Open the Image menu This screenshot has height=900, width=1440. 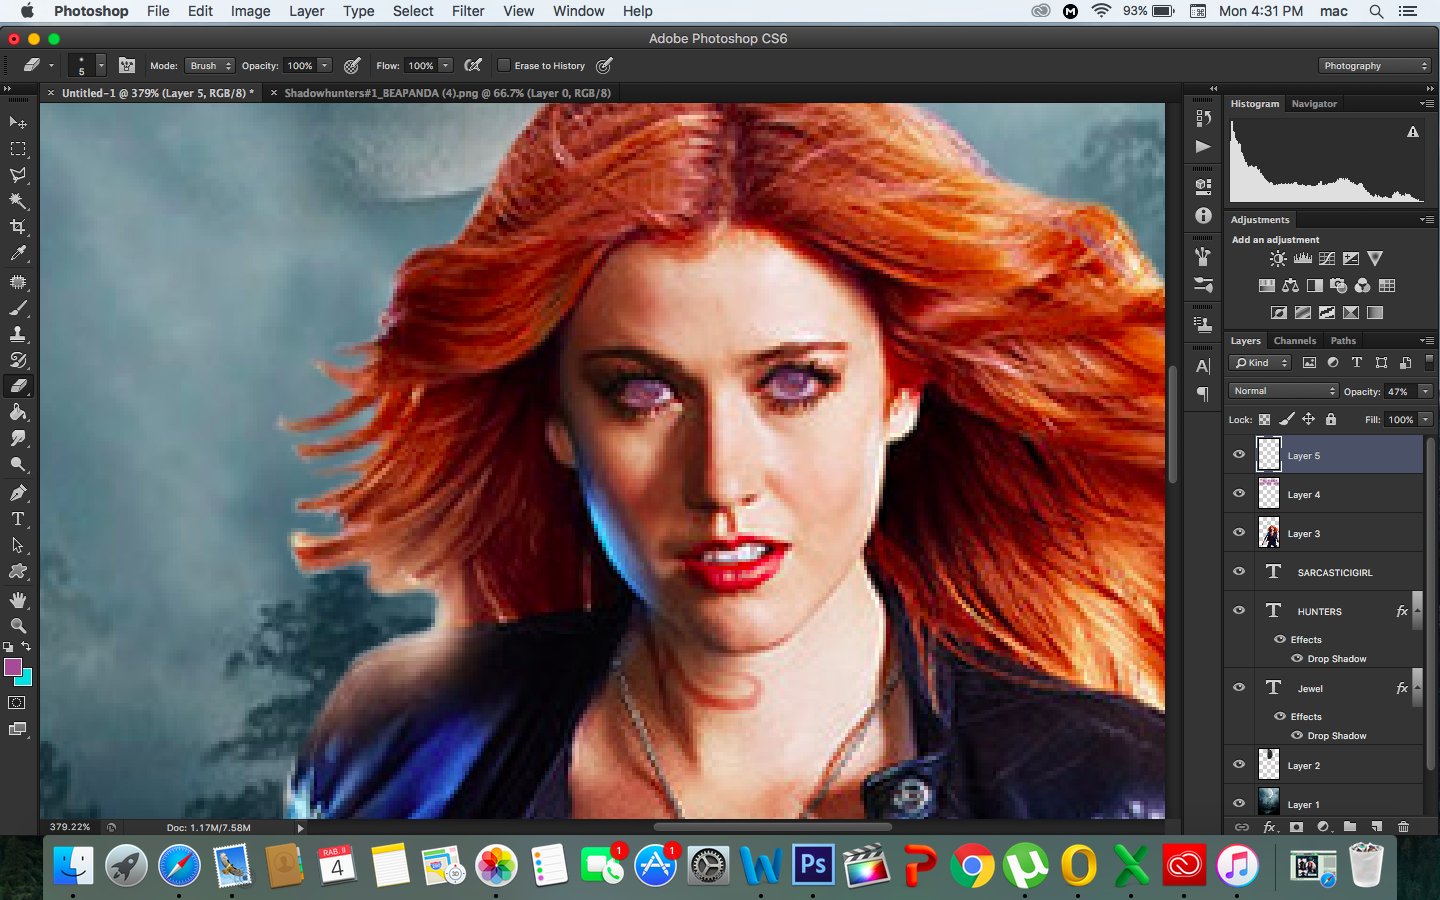click(x=250, y=11)
